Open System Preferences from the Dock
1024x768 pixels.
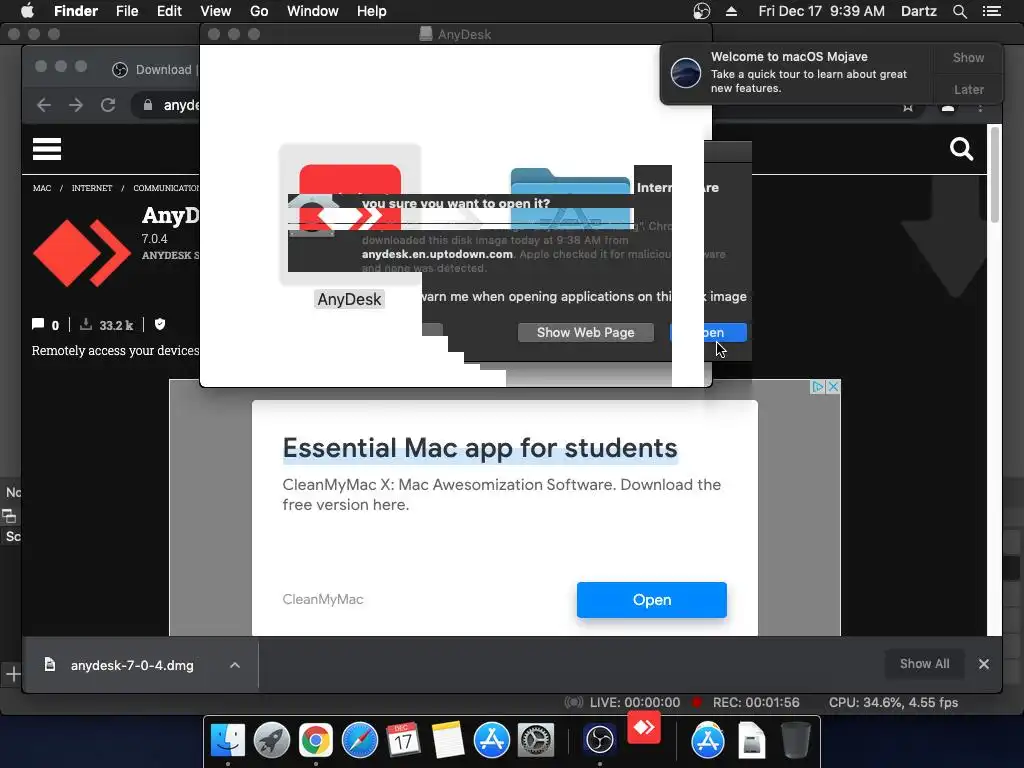(536, 741)
